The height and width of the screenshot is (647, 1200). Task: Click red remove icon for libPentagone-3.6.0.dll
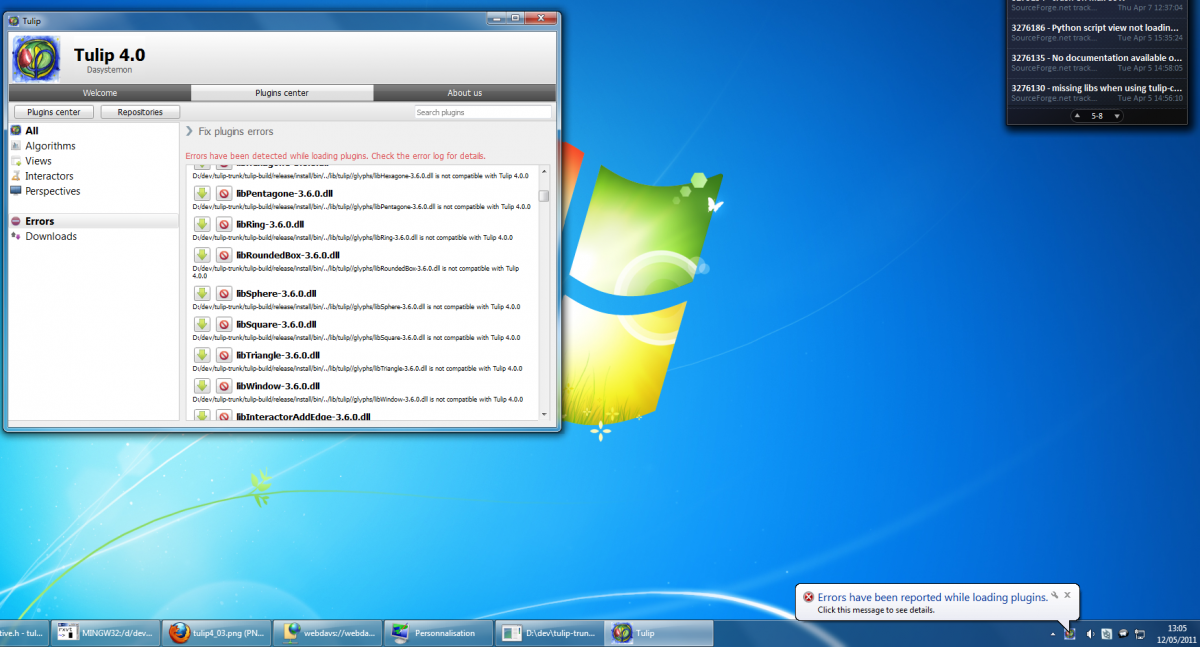tap(224, 194)
